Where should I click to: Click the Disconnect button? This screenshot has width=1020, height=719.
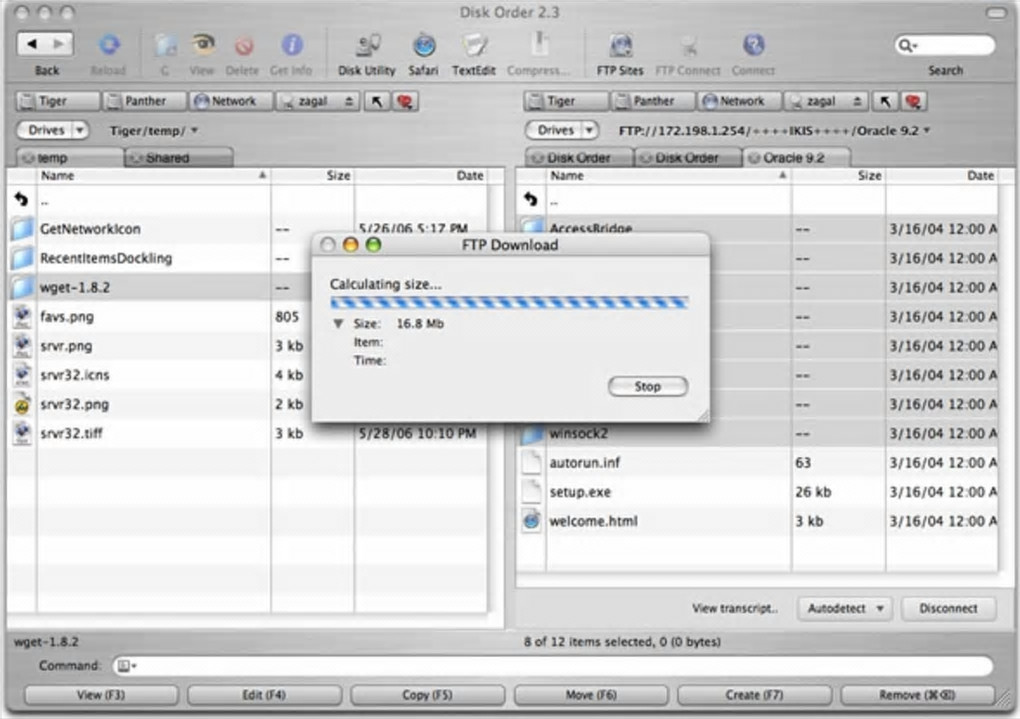tap(948, 608)
